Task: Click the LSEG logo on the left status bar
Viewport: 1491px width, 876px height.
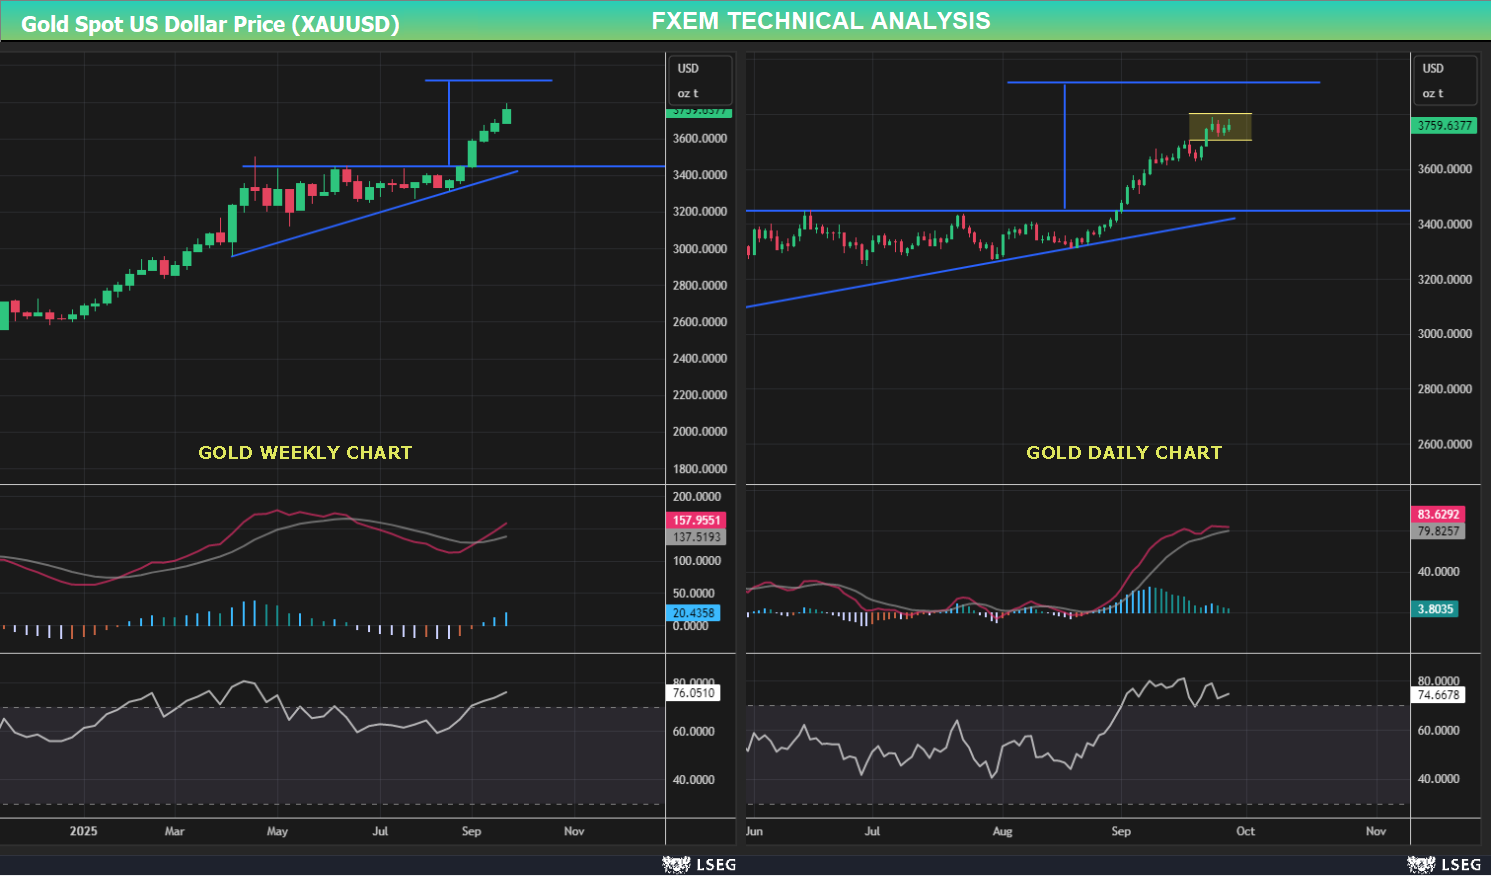Action: point(698,862)
